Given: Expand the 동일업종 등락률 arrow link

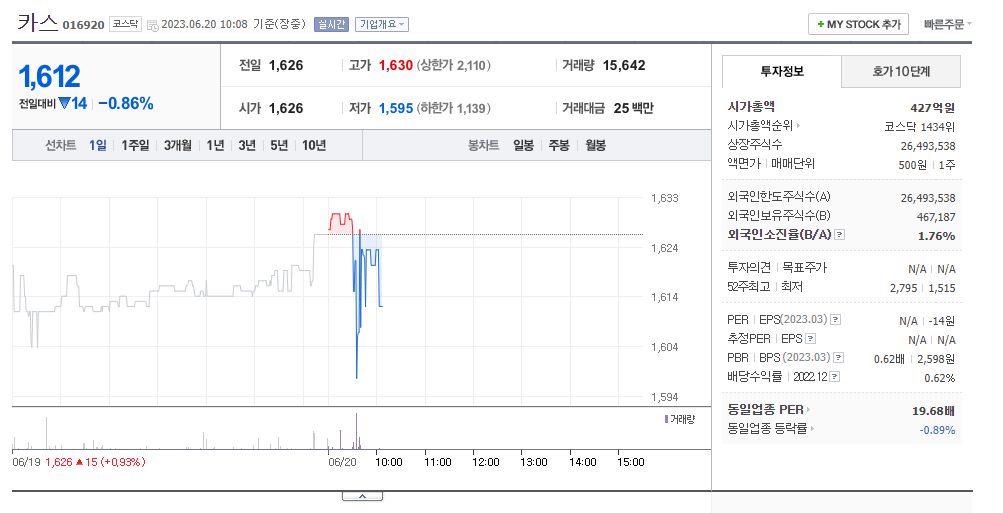Looking at the screenshot, I should 812,429.
